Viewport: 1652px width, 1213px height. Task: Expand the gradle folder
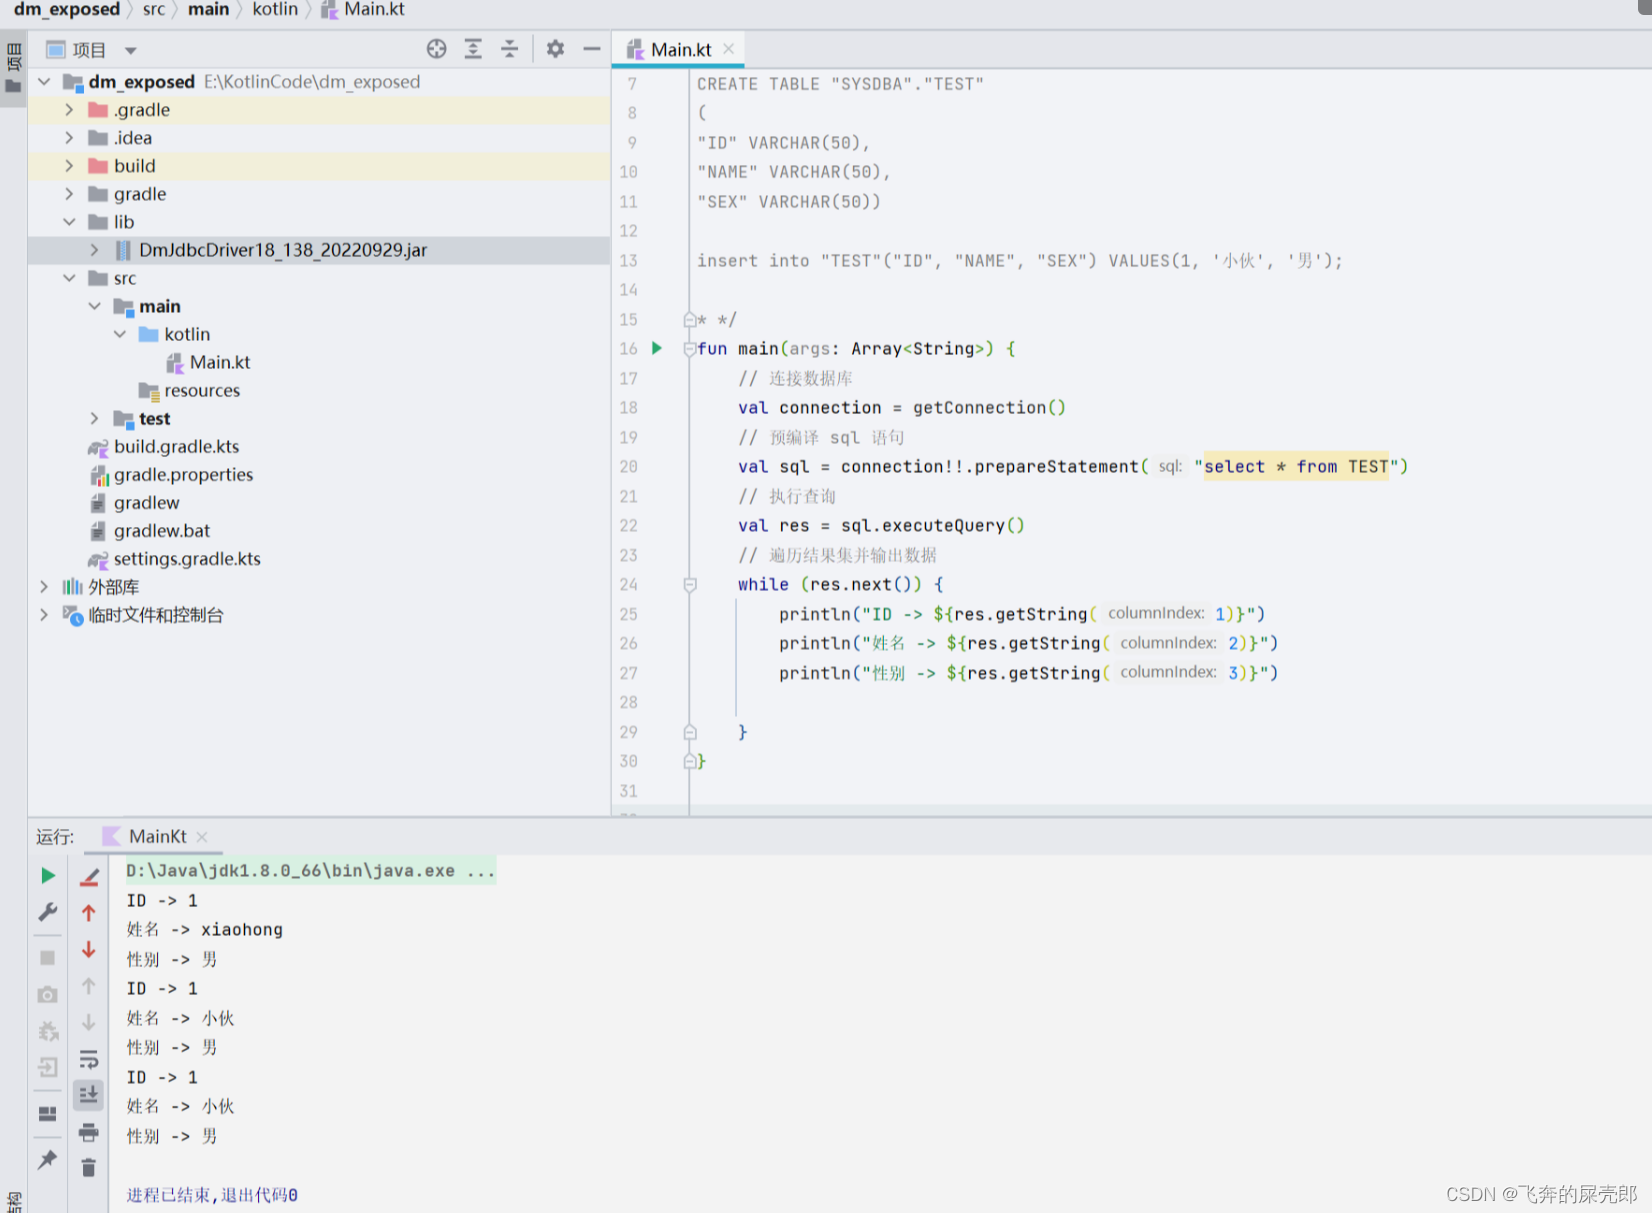coord(69,194)
